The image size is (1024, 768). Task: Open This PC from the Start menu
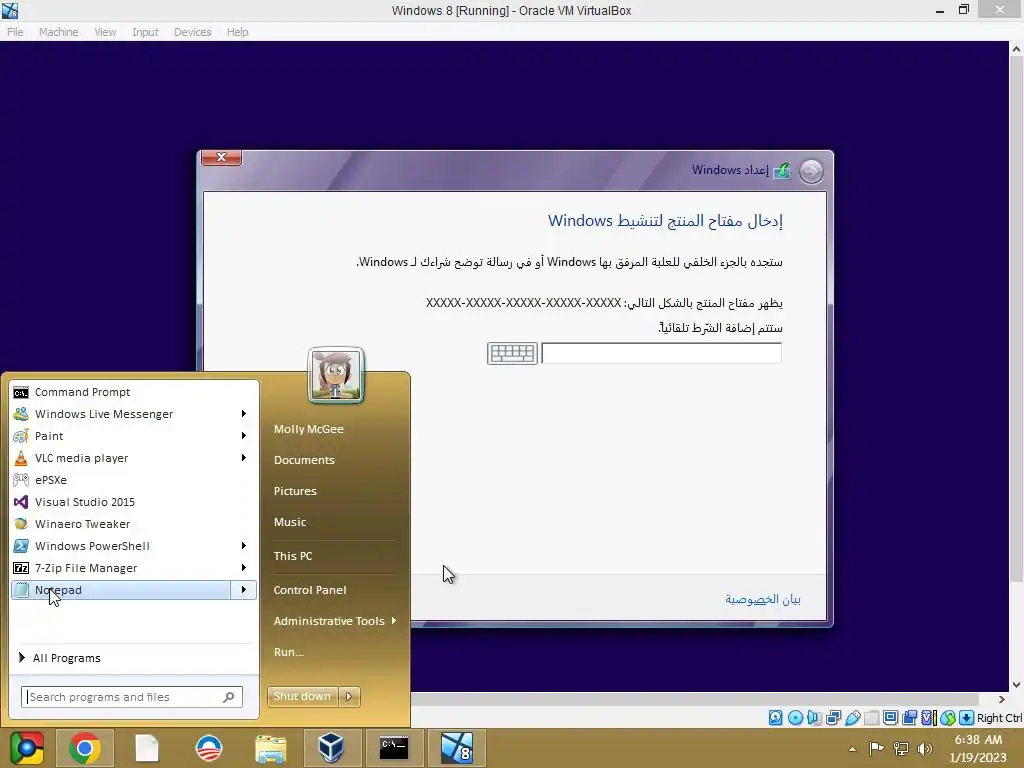tap(293, 556)
